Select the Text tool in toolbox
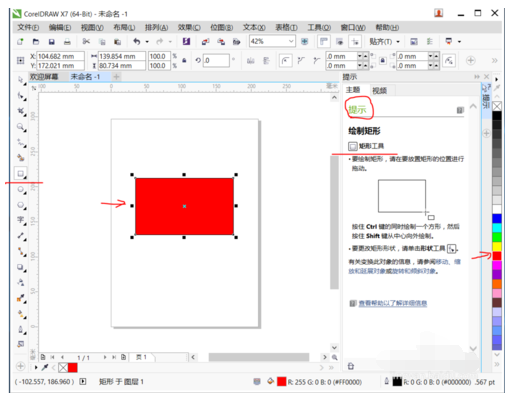Screen dimensions: 513x393 click(x=21, y=220)
